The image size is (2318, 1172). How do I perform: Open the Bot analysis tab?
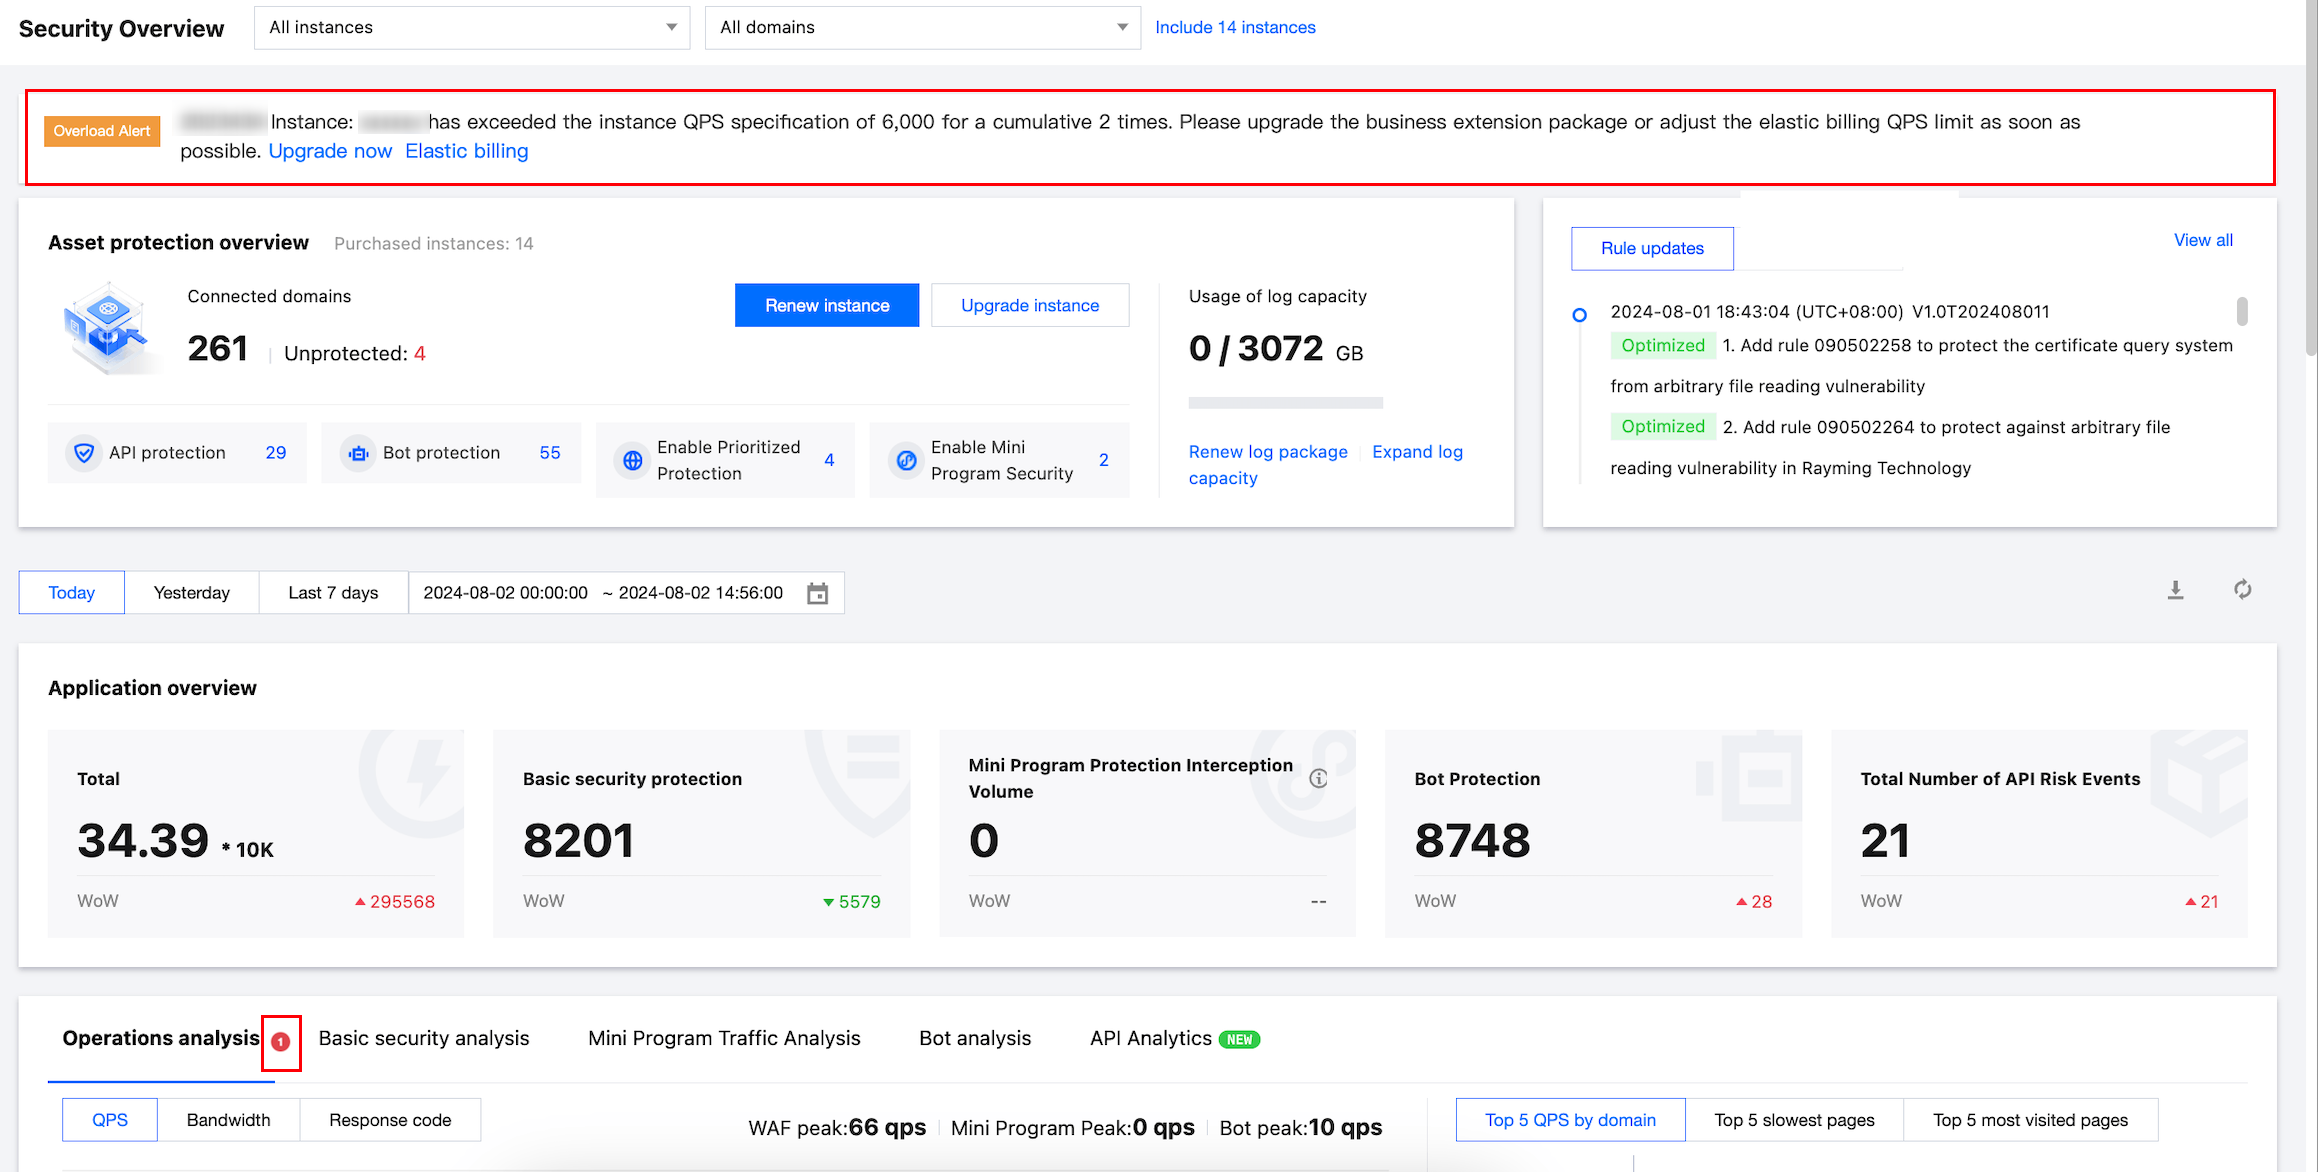click(975, 1038)
